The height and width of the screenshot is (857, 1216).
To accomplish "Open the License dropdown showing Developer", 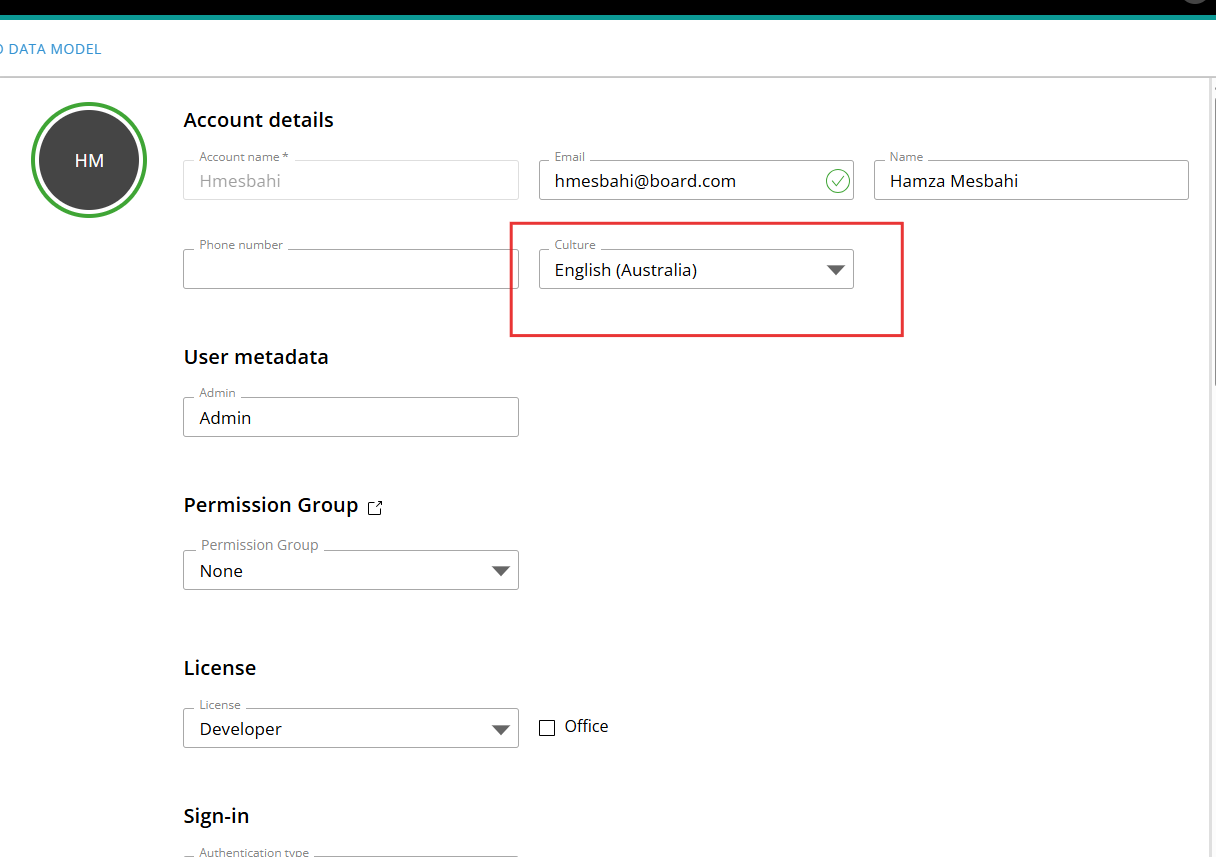I will [351, 728].
